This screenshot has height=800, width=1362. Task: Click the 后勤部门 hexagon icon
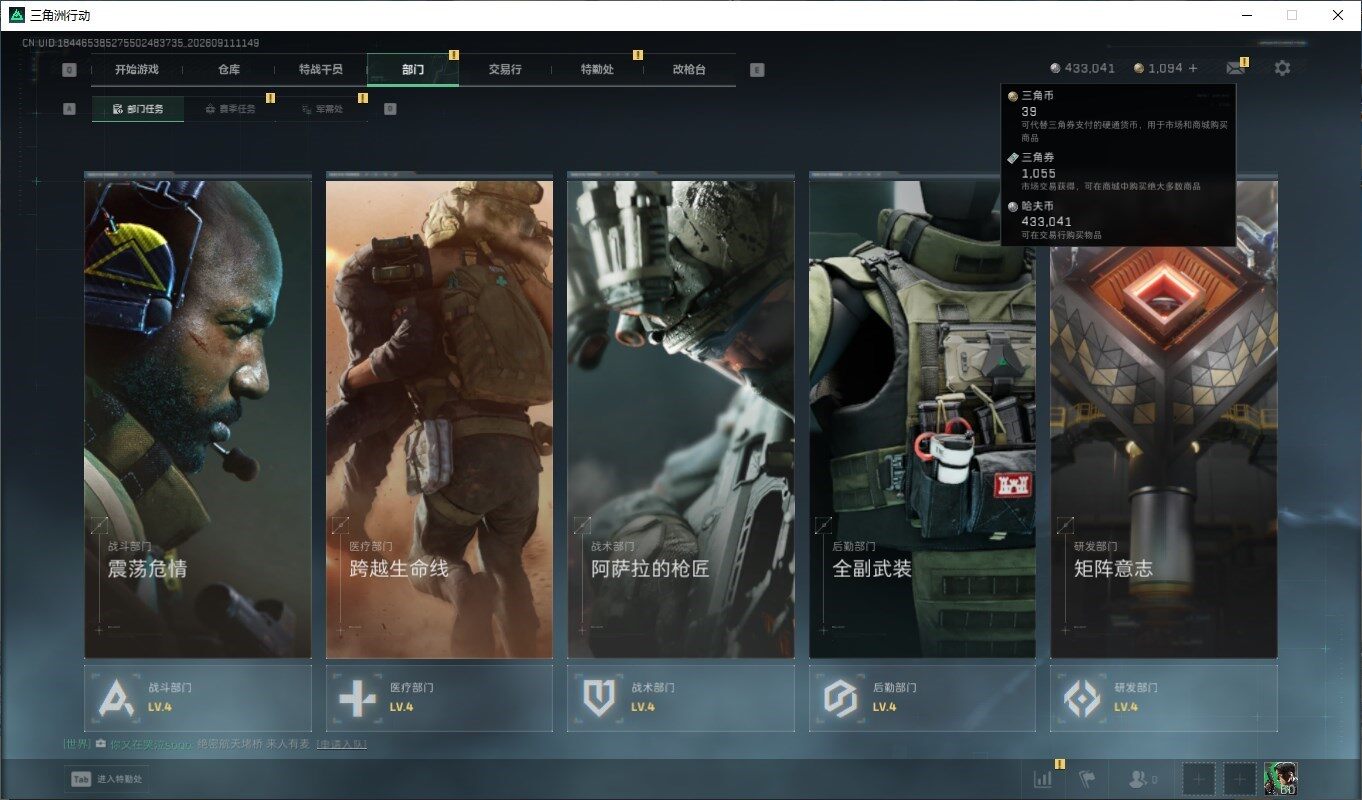[841, 697]
